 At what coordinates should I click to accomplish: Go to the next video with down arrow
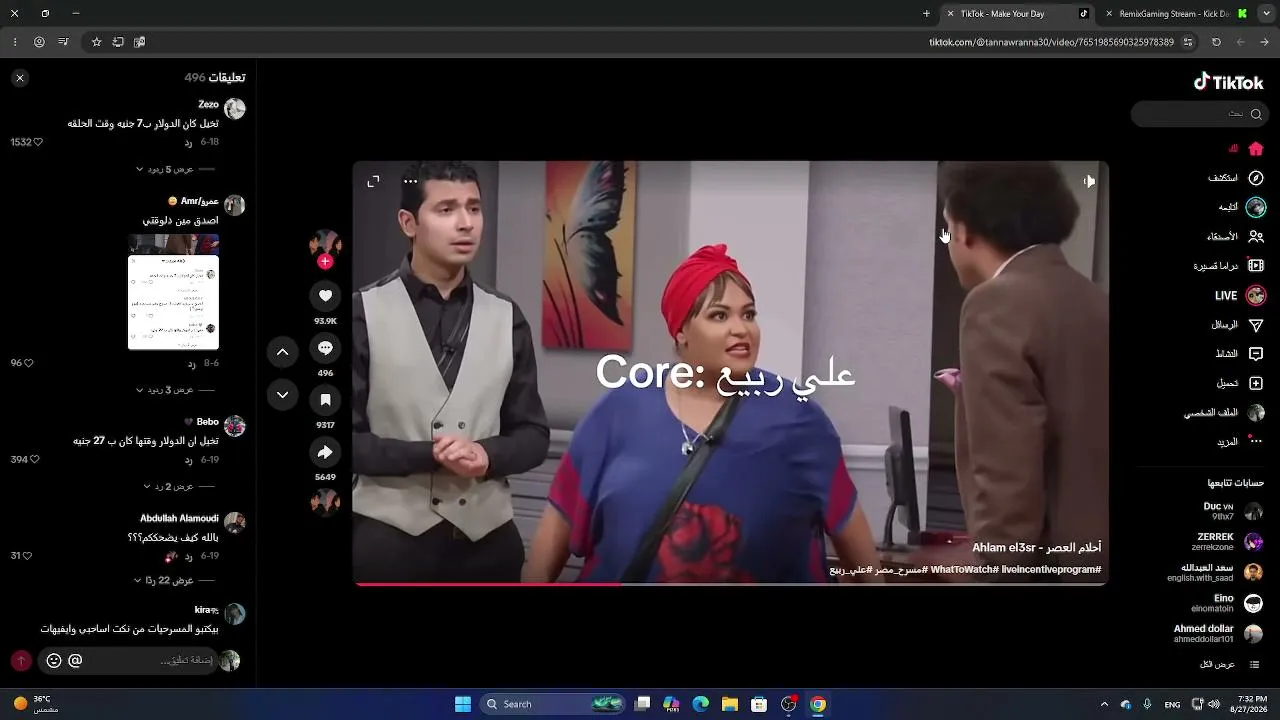point(283,395)
